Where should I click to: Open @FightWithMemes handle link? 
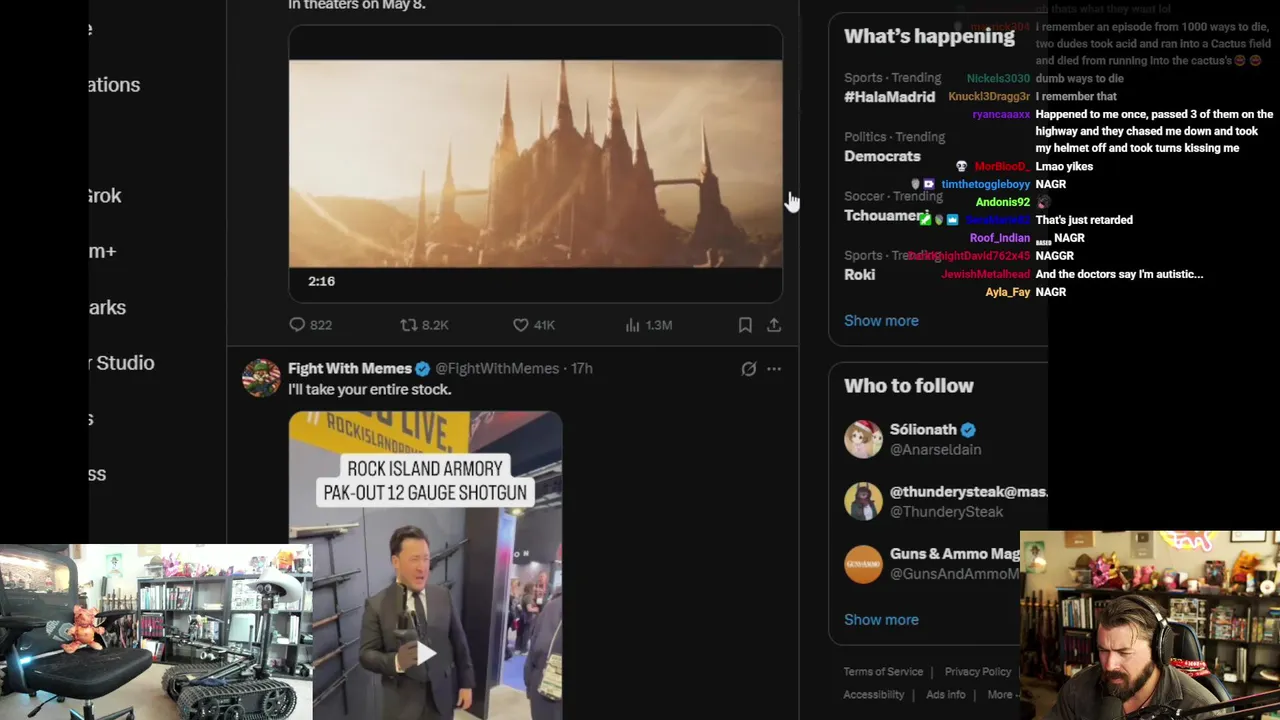point(497,368)
